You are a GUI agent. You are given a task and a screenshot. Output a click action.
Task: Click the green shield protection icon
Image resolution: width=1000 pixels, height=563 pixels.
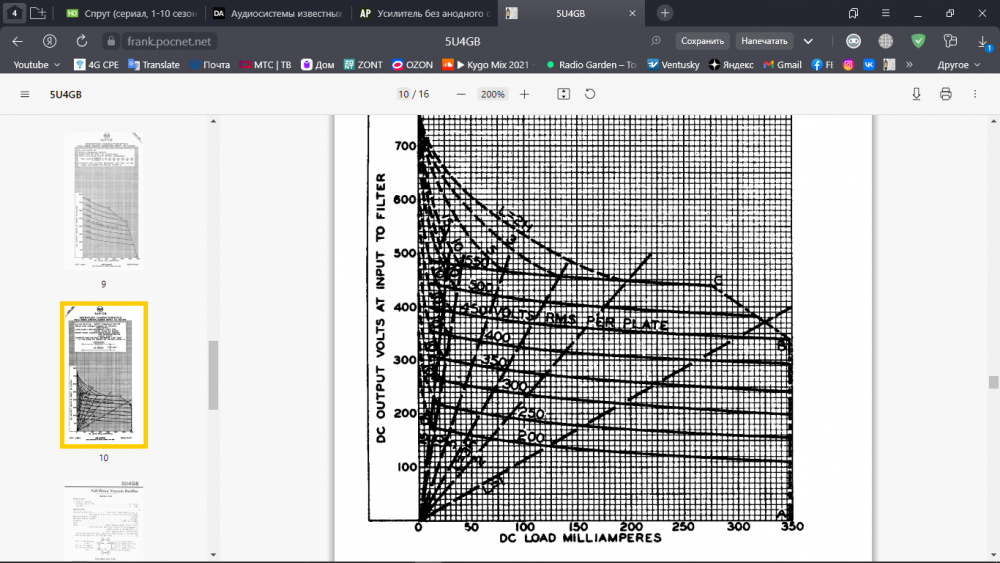(x=918, y=41)
